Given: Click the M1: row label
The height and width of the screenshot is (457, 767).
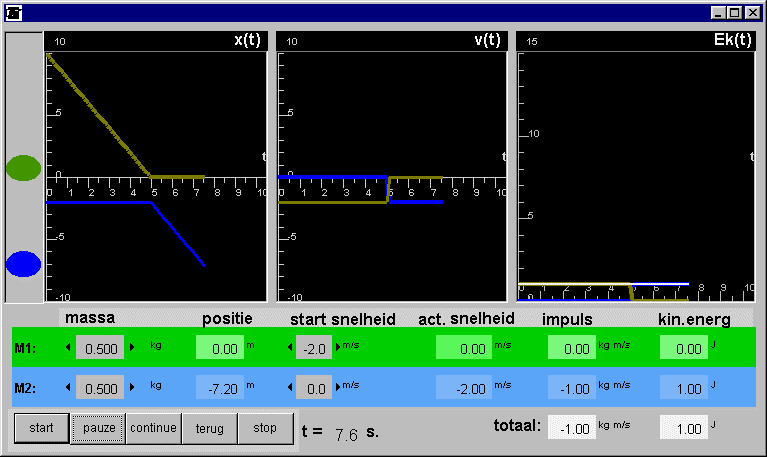Looking at the screenshot, I should (25, 348).
